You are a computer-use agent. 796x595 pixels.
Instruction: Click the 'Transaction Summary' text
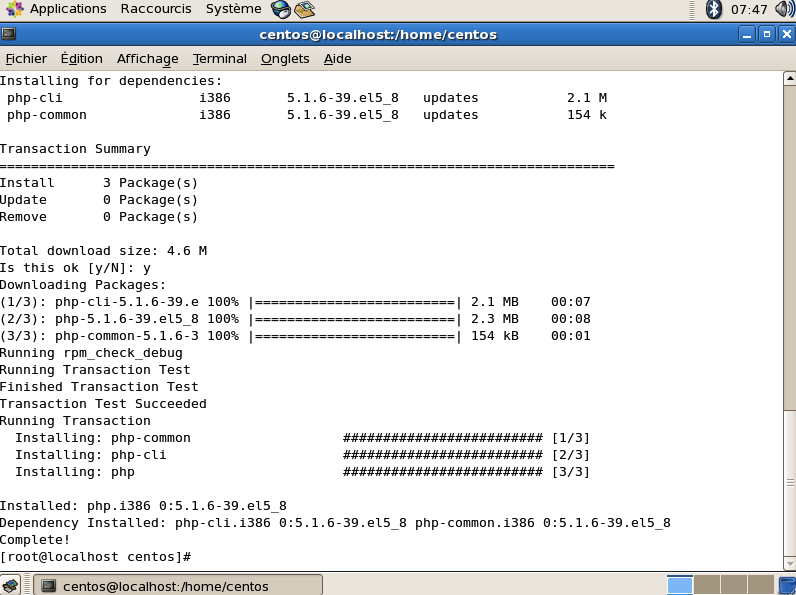pyautogui.click(x=75, y=149)
